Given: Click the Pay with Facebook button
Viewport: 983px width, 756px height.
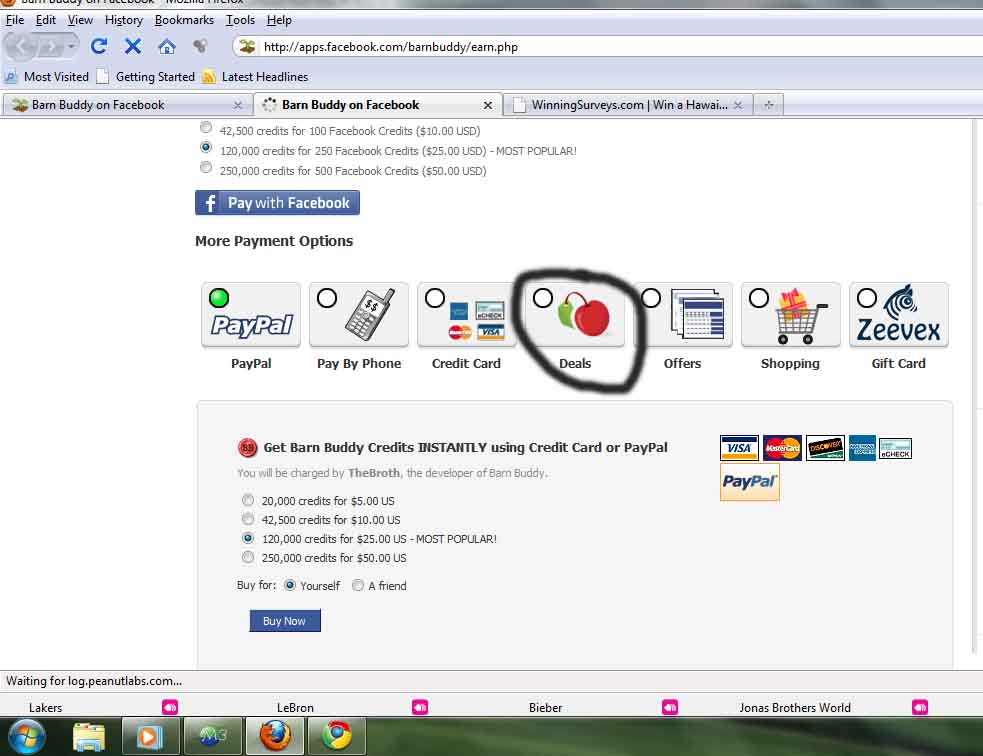Looking at the screenshot, I should coord(277,202).
